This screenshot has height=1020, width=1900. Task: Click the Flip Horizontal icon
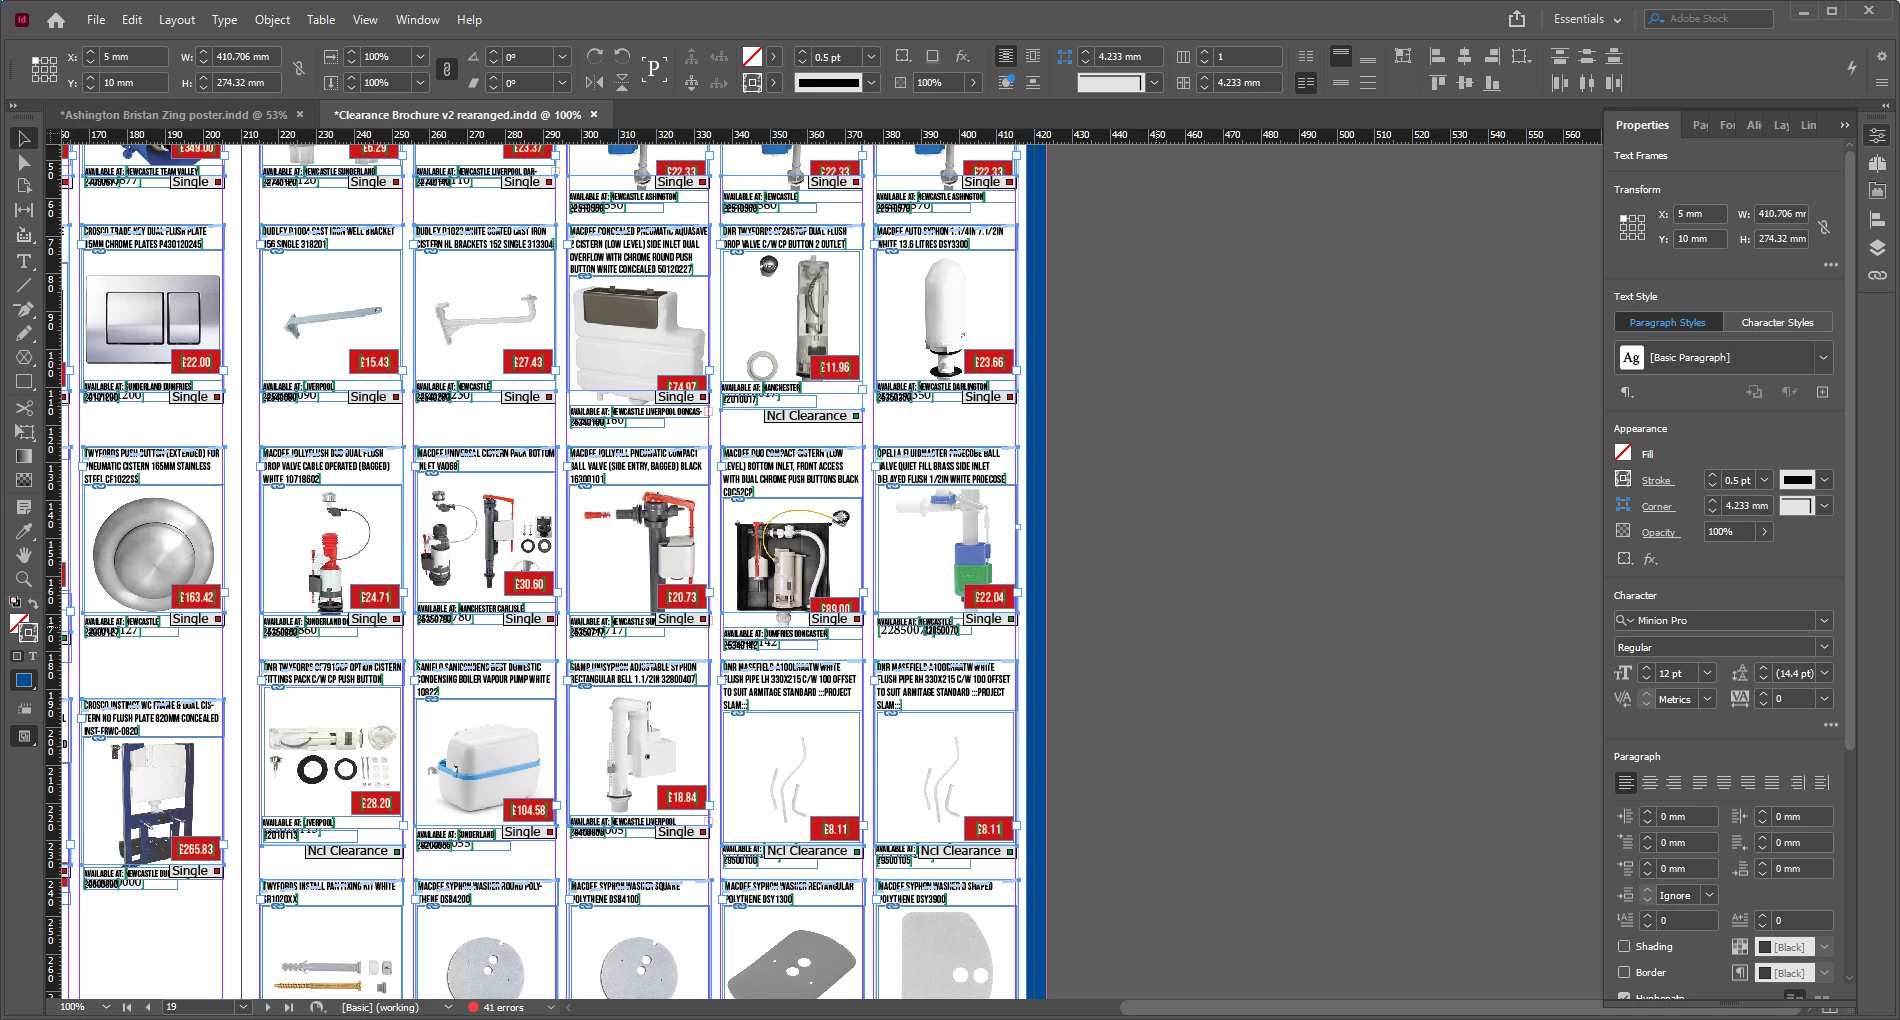click(595, 82)
